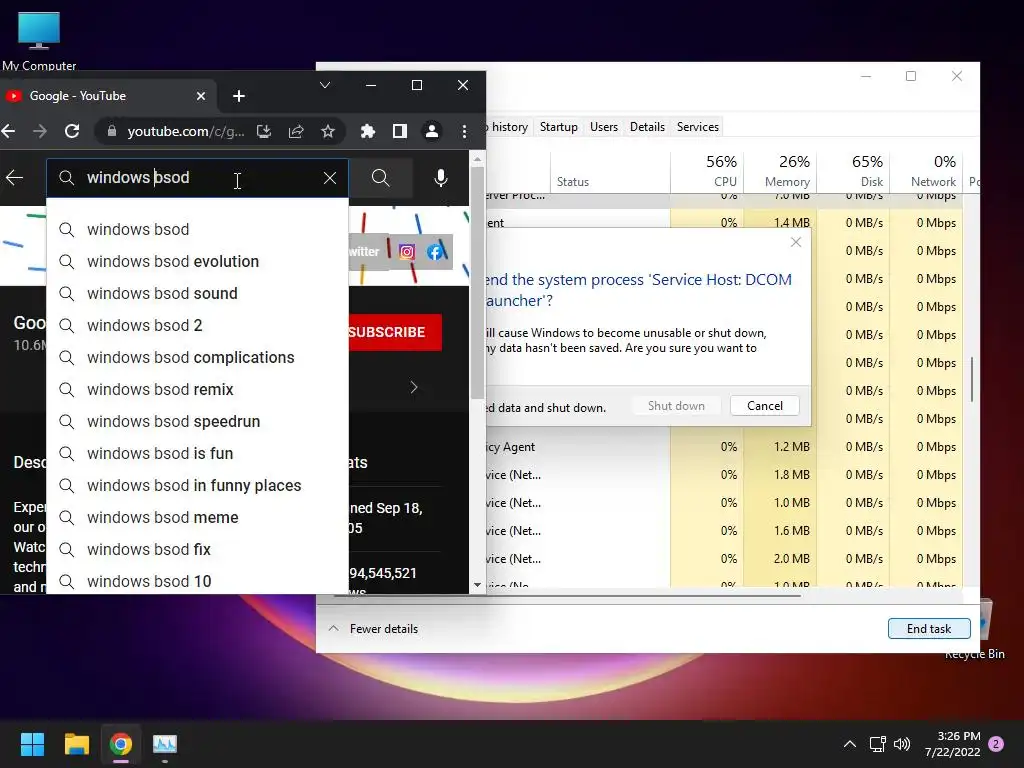This screenshot has width=1024, height=768.
Task: Collapse Task Manager with Fewer details
Action: (373, 628)
